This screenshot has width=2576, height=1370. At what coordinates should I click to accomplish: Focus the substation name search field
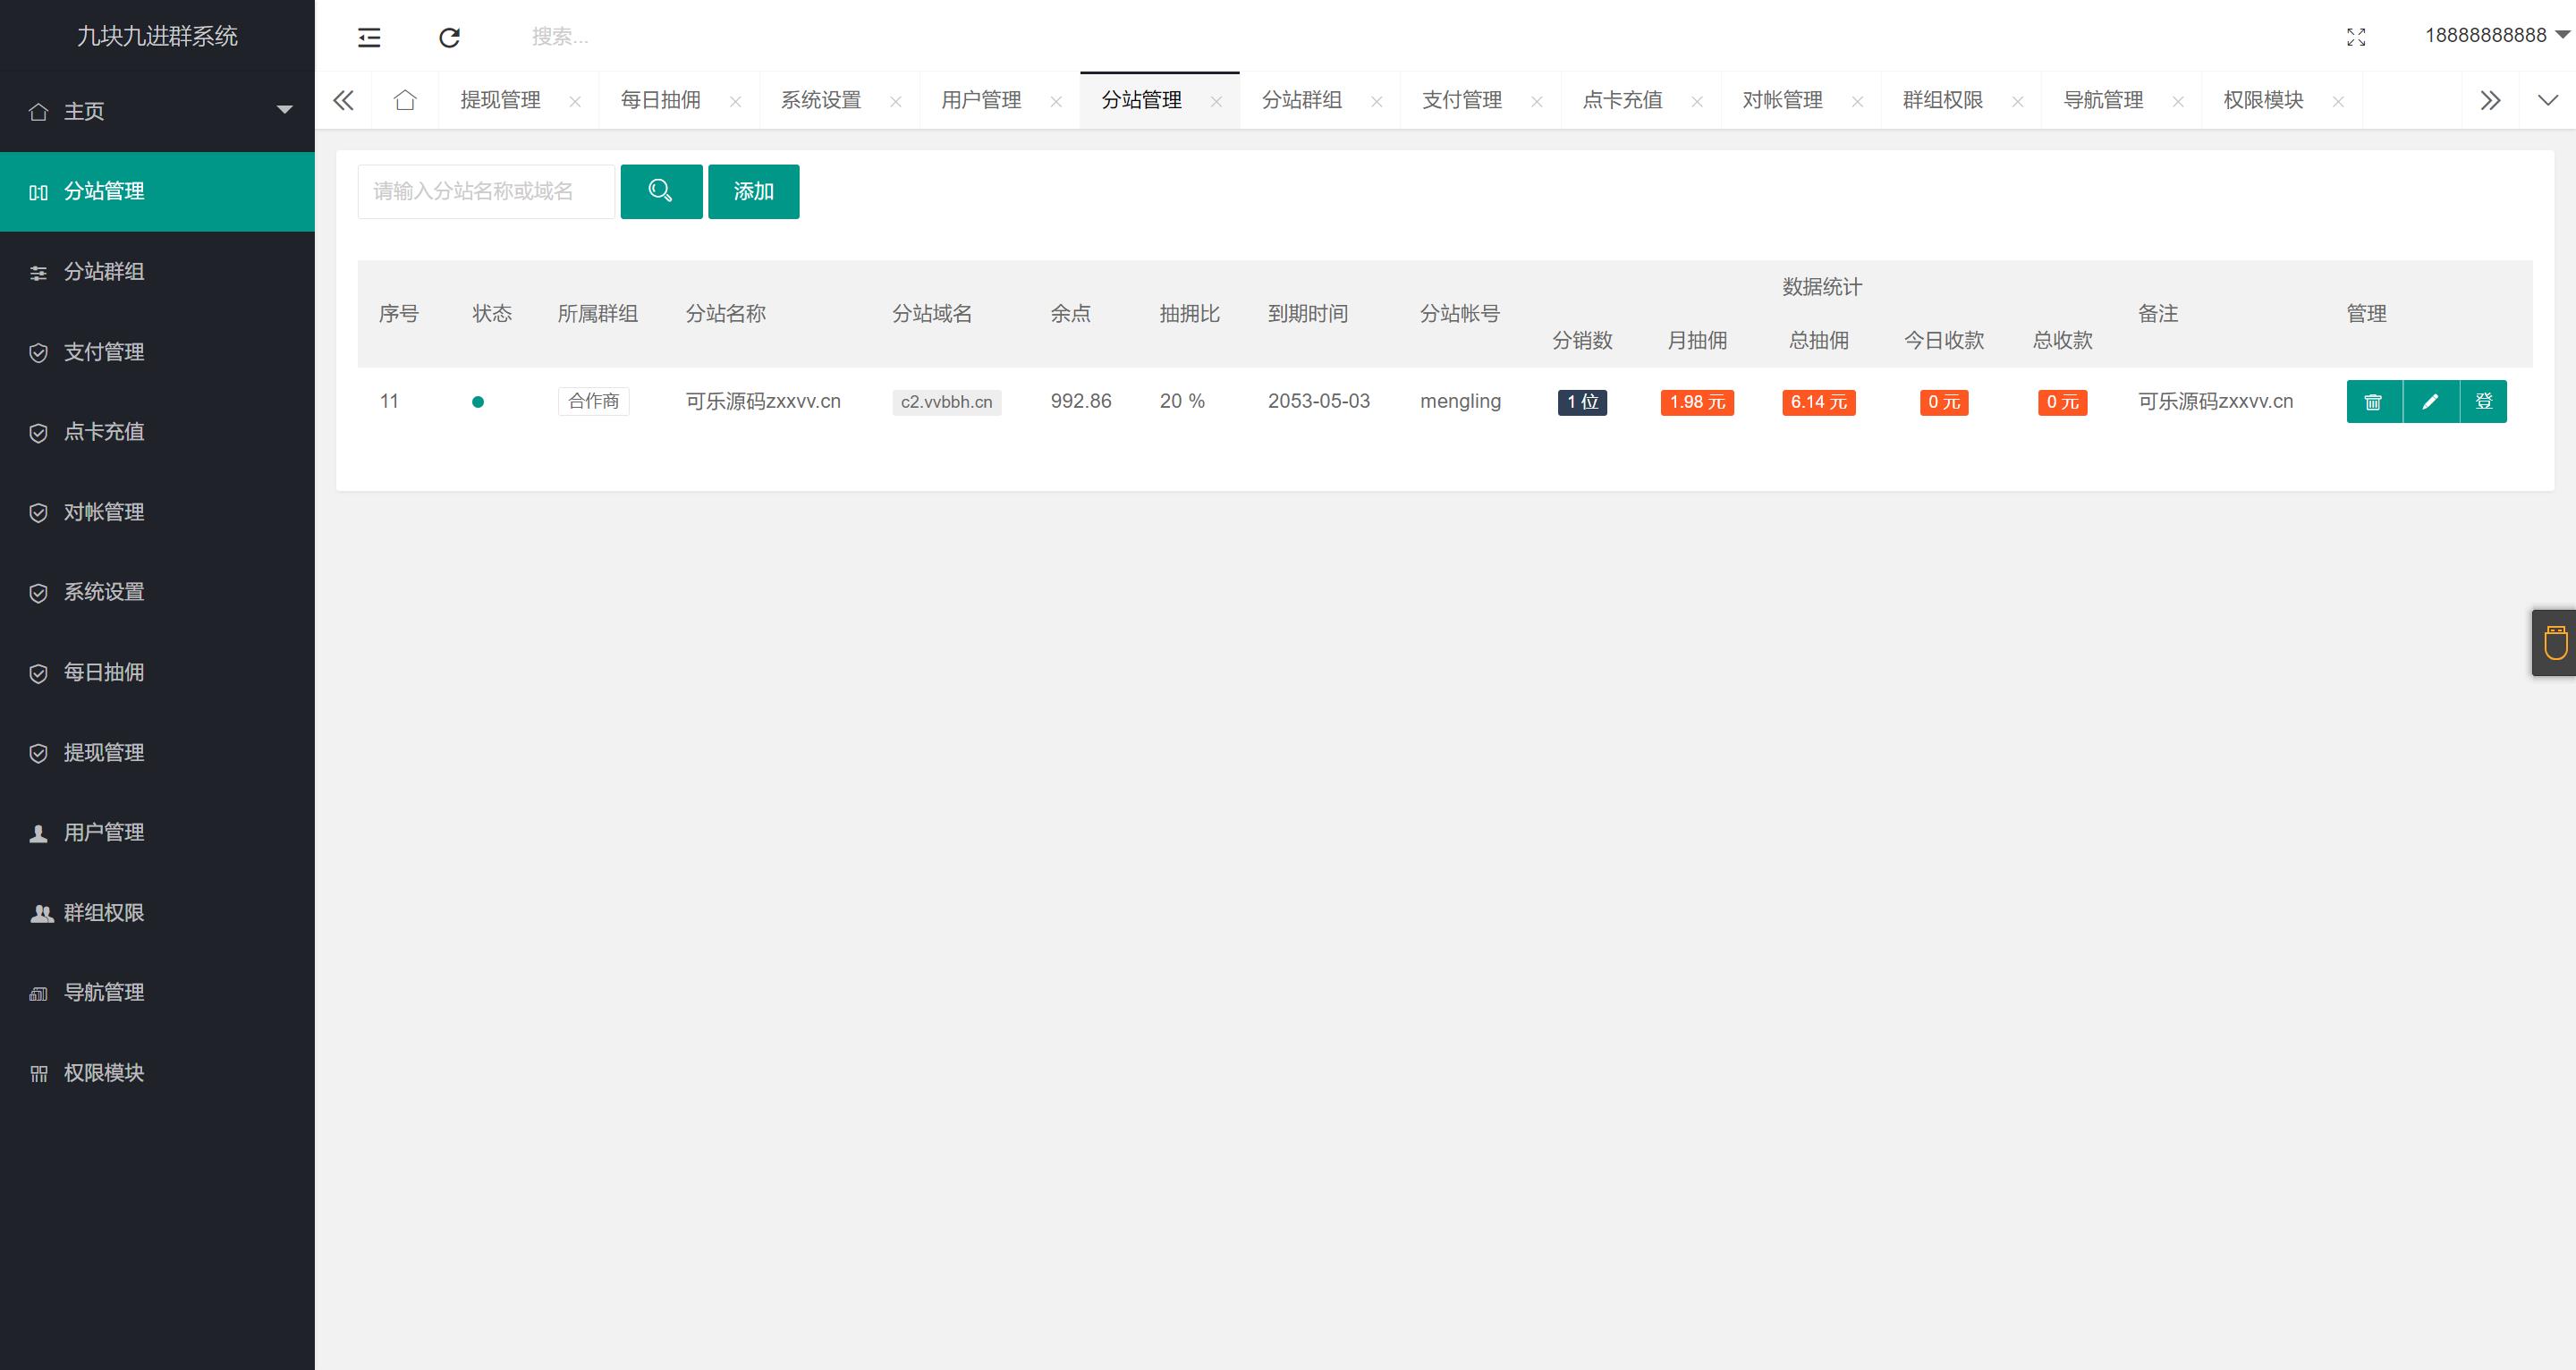486,191
